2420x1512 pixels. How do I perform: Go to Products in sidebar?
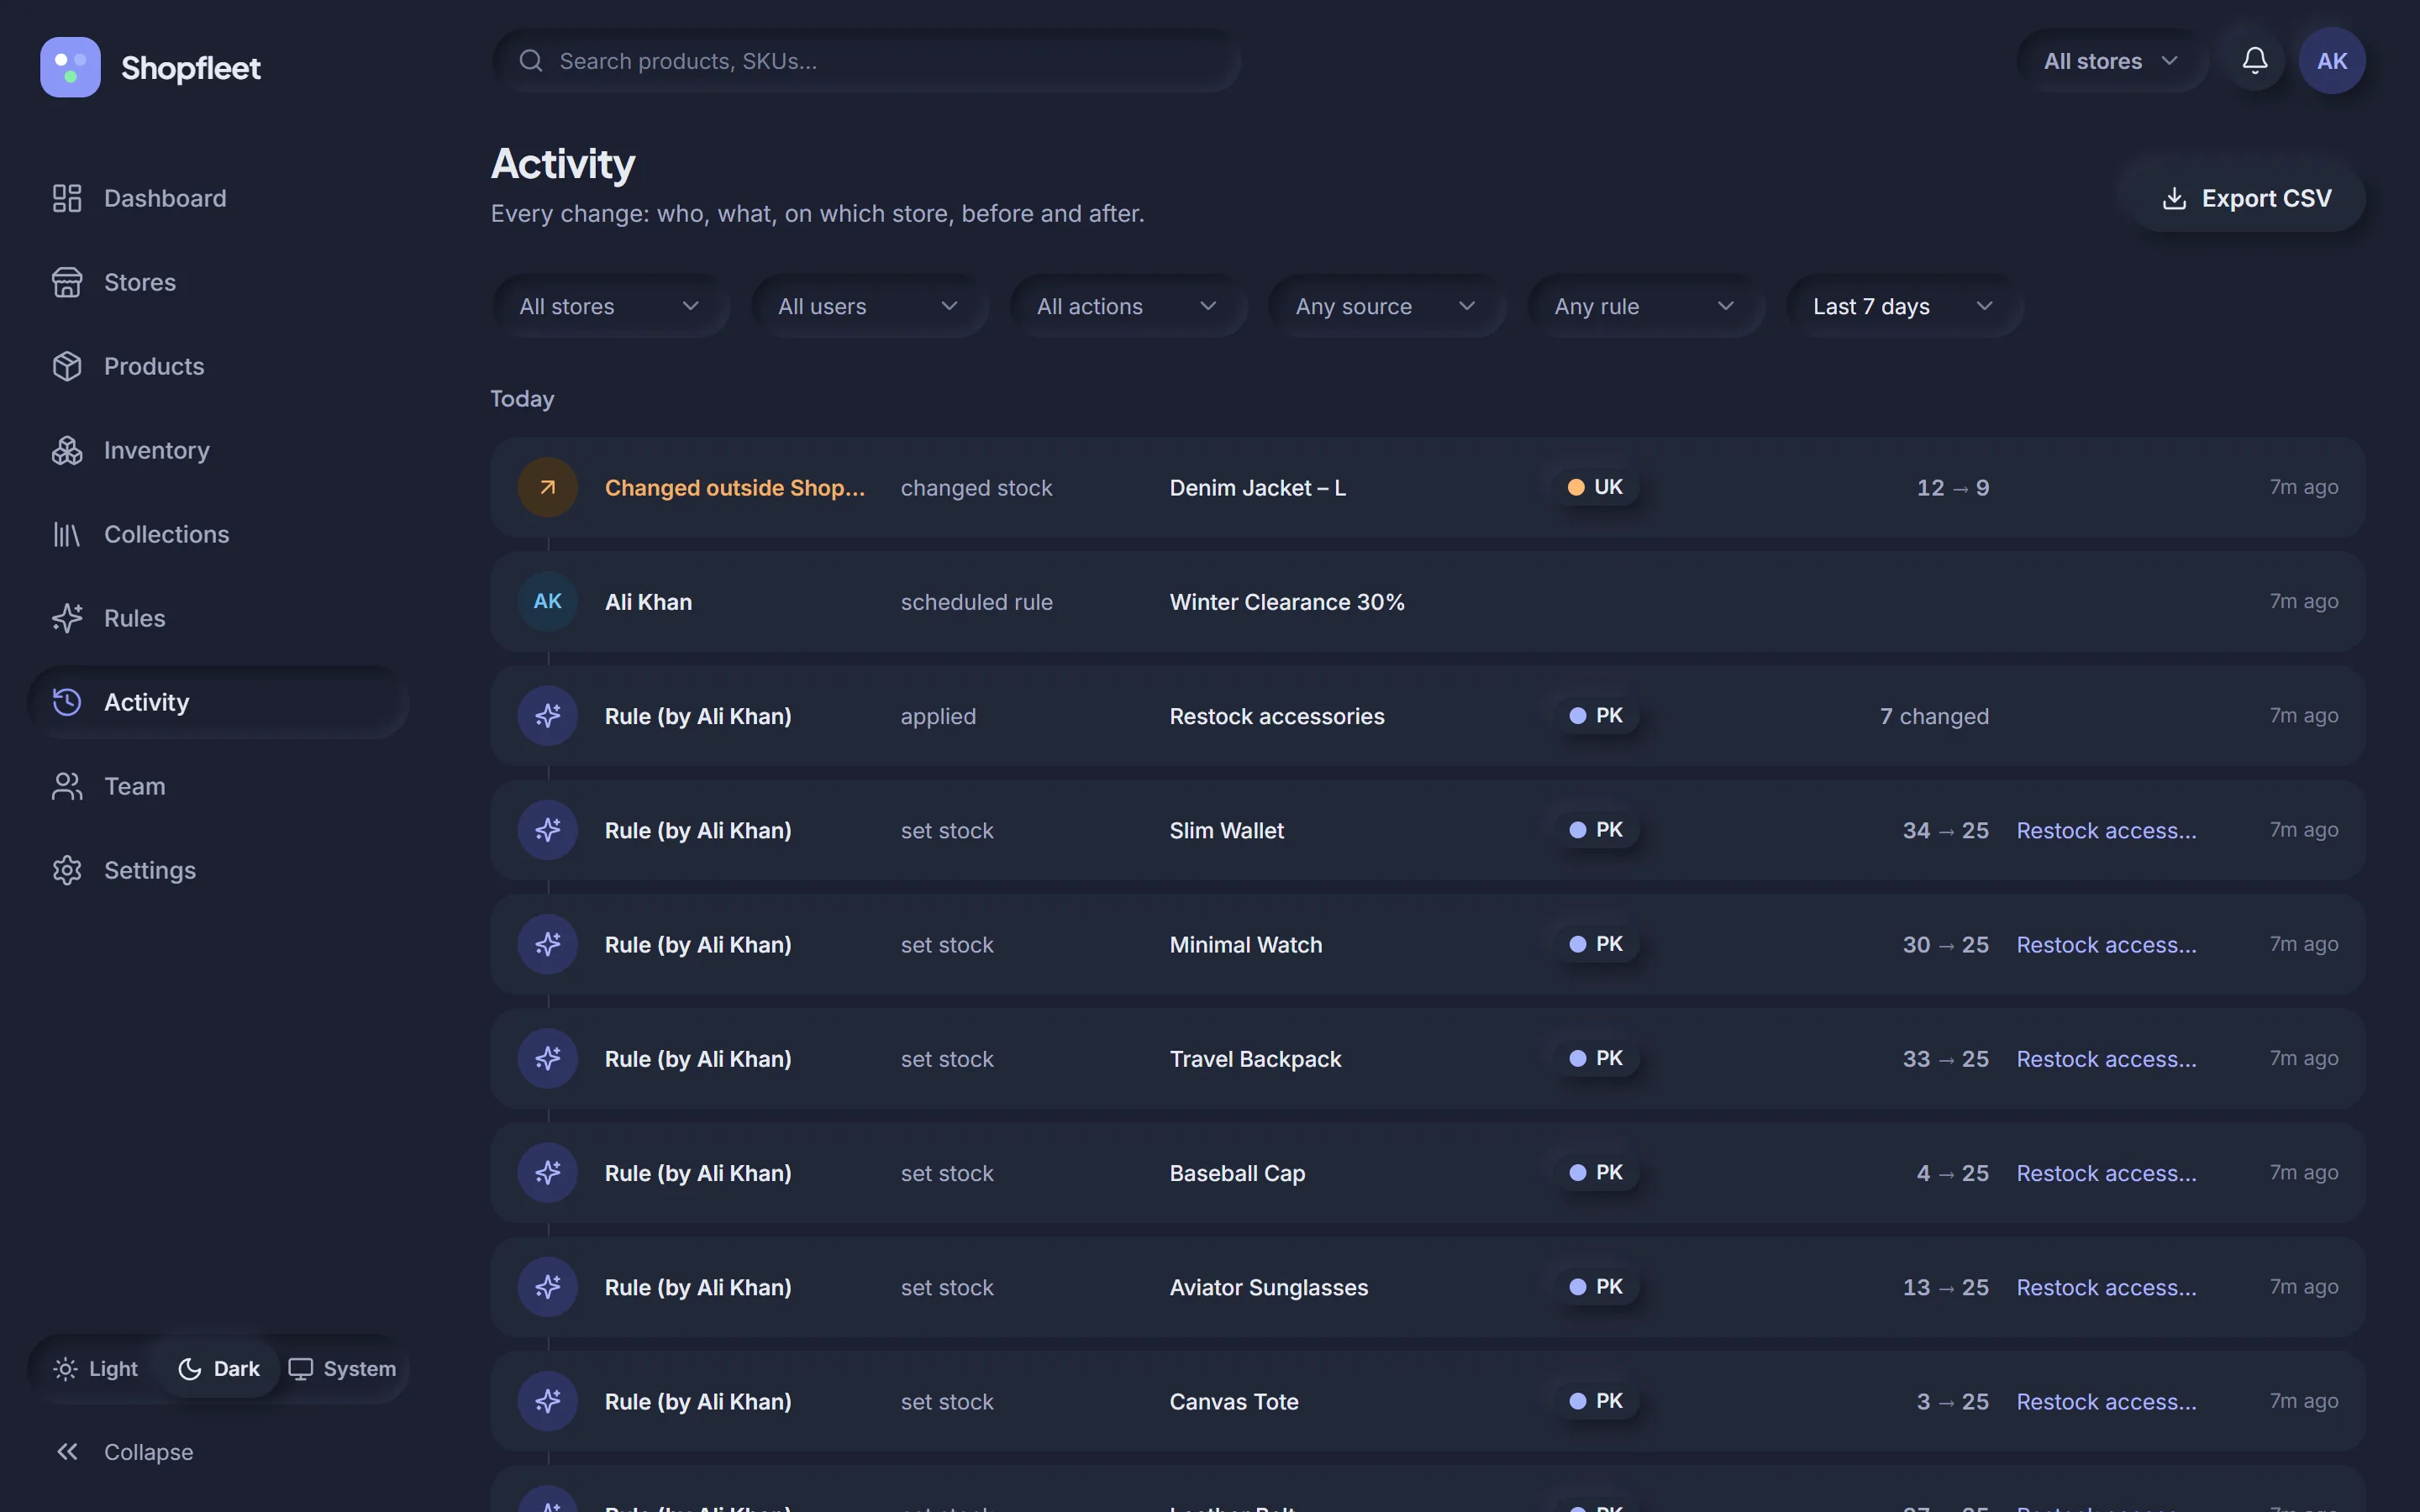pos(218,366)
